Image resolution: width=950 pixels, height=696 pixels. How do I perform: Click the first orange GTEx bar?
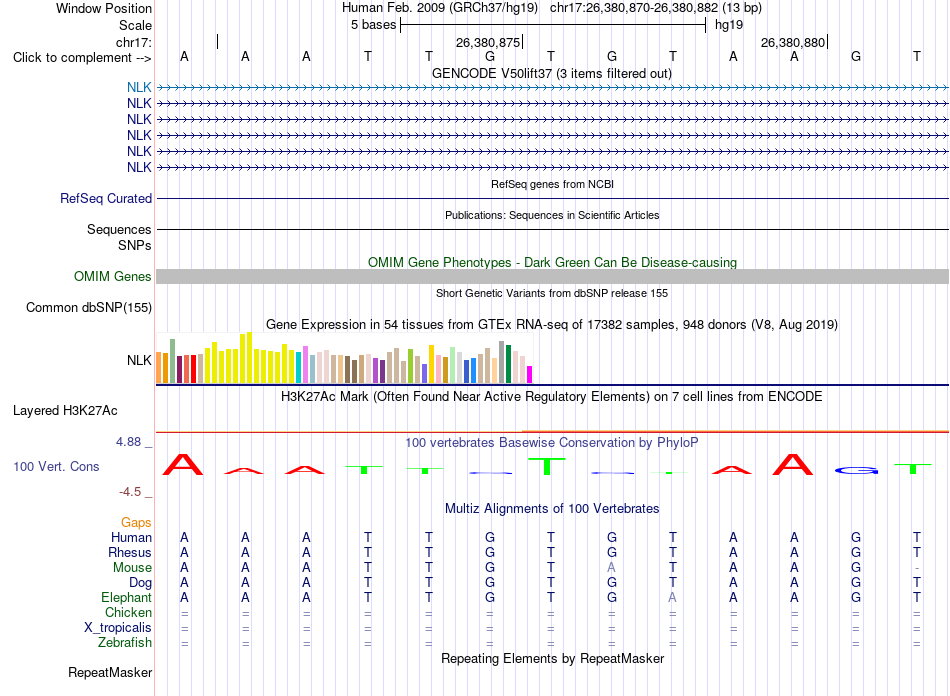(159, 368)
